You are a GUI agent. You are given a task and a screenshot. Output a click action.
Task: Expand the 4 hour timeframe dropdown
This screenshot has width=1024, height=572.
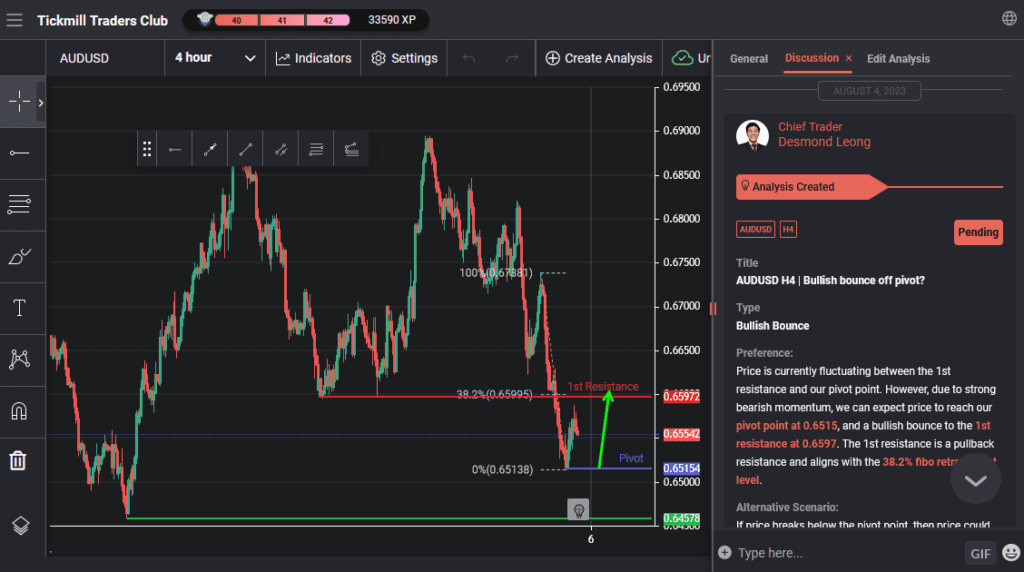click(215, 58)
